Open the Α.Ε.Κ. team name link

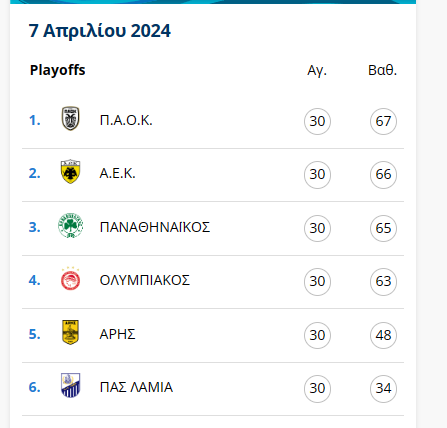[x=118, y=174]
